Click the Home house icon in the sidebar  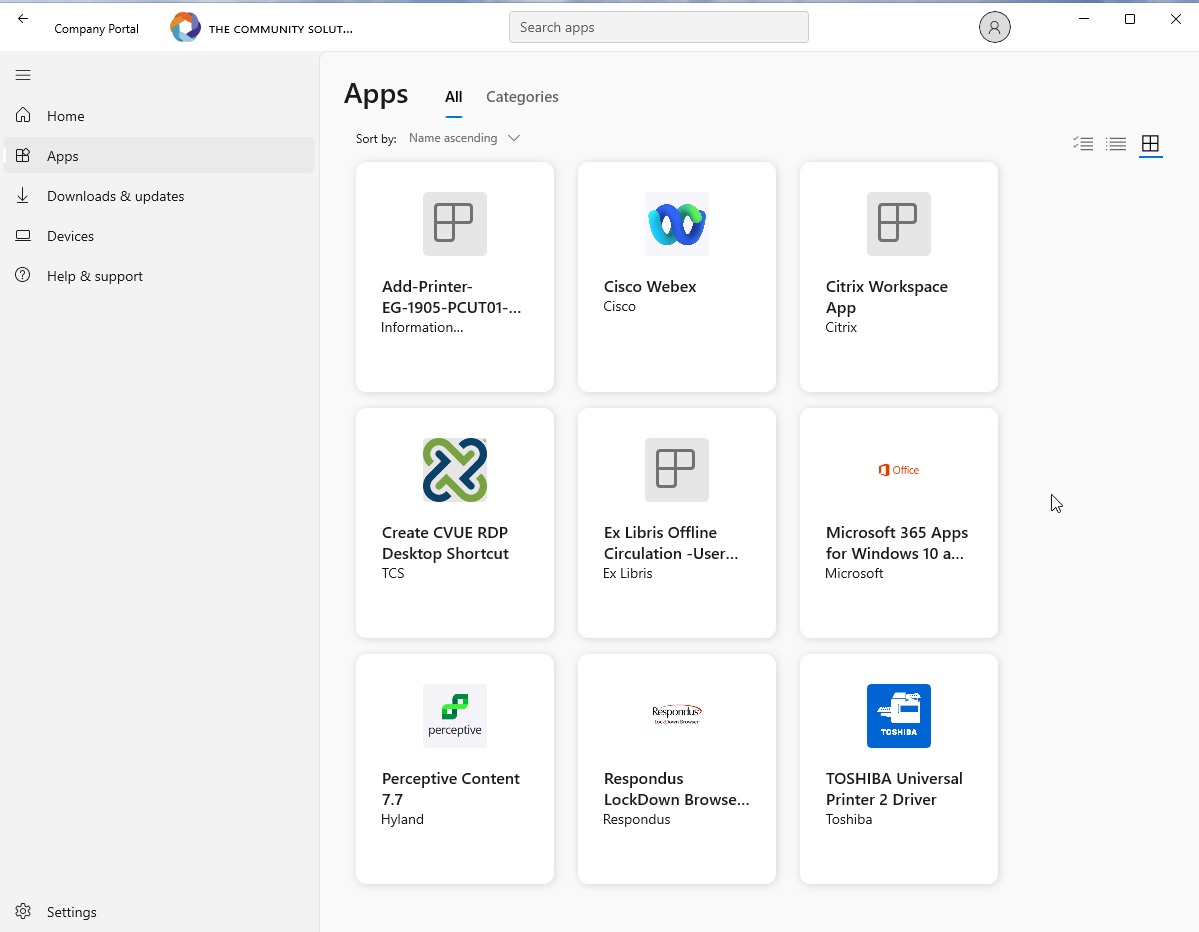[23, 115]
